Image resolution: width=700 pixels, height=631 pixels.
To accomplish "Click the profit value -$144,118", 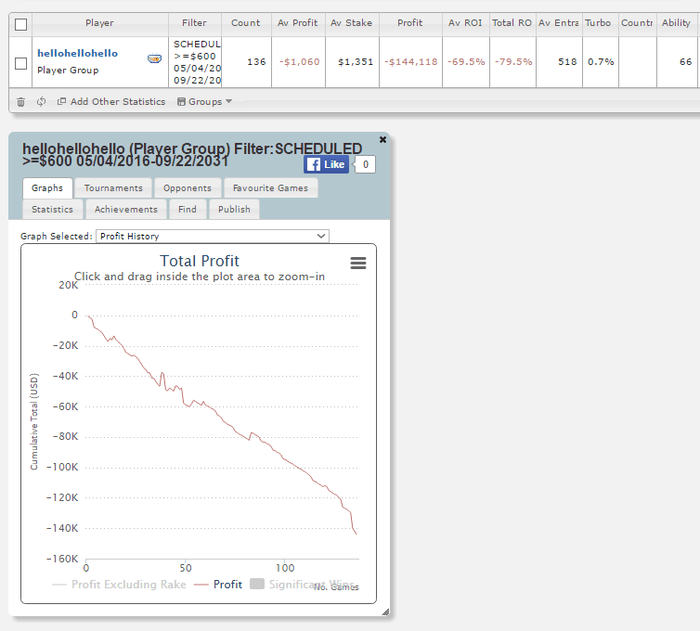I will click(411, 62).
